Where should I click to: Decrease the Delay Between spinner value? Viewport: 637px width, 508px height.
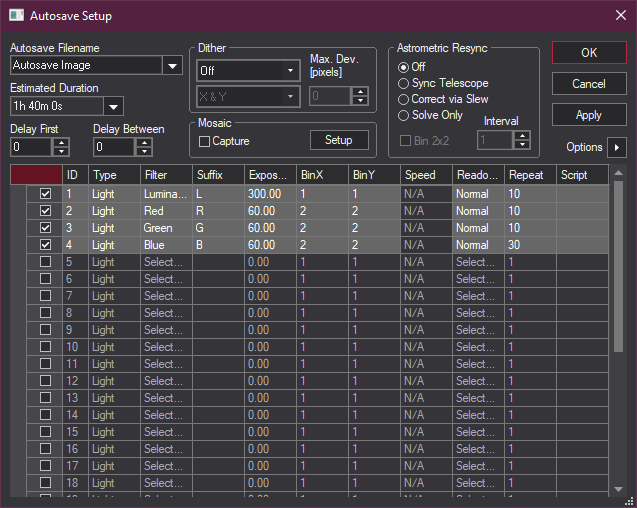click(144, 152)
